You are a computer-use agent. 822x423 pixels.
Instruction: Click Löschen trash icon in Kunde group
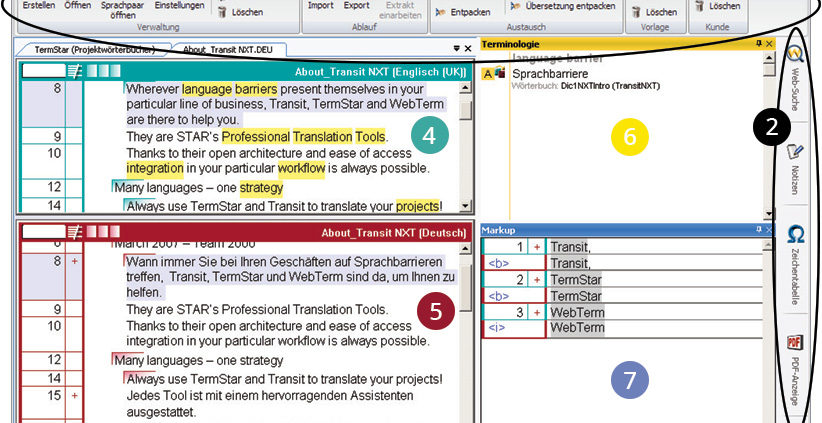[x=699, y=6]
